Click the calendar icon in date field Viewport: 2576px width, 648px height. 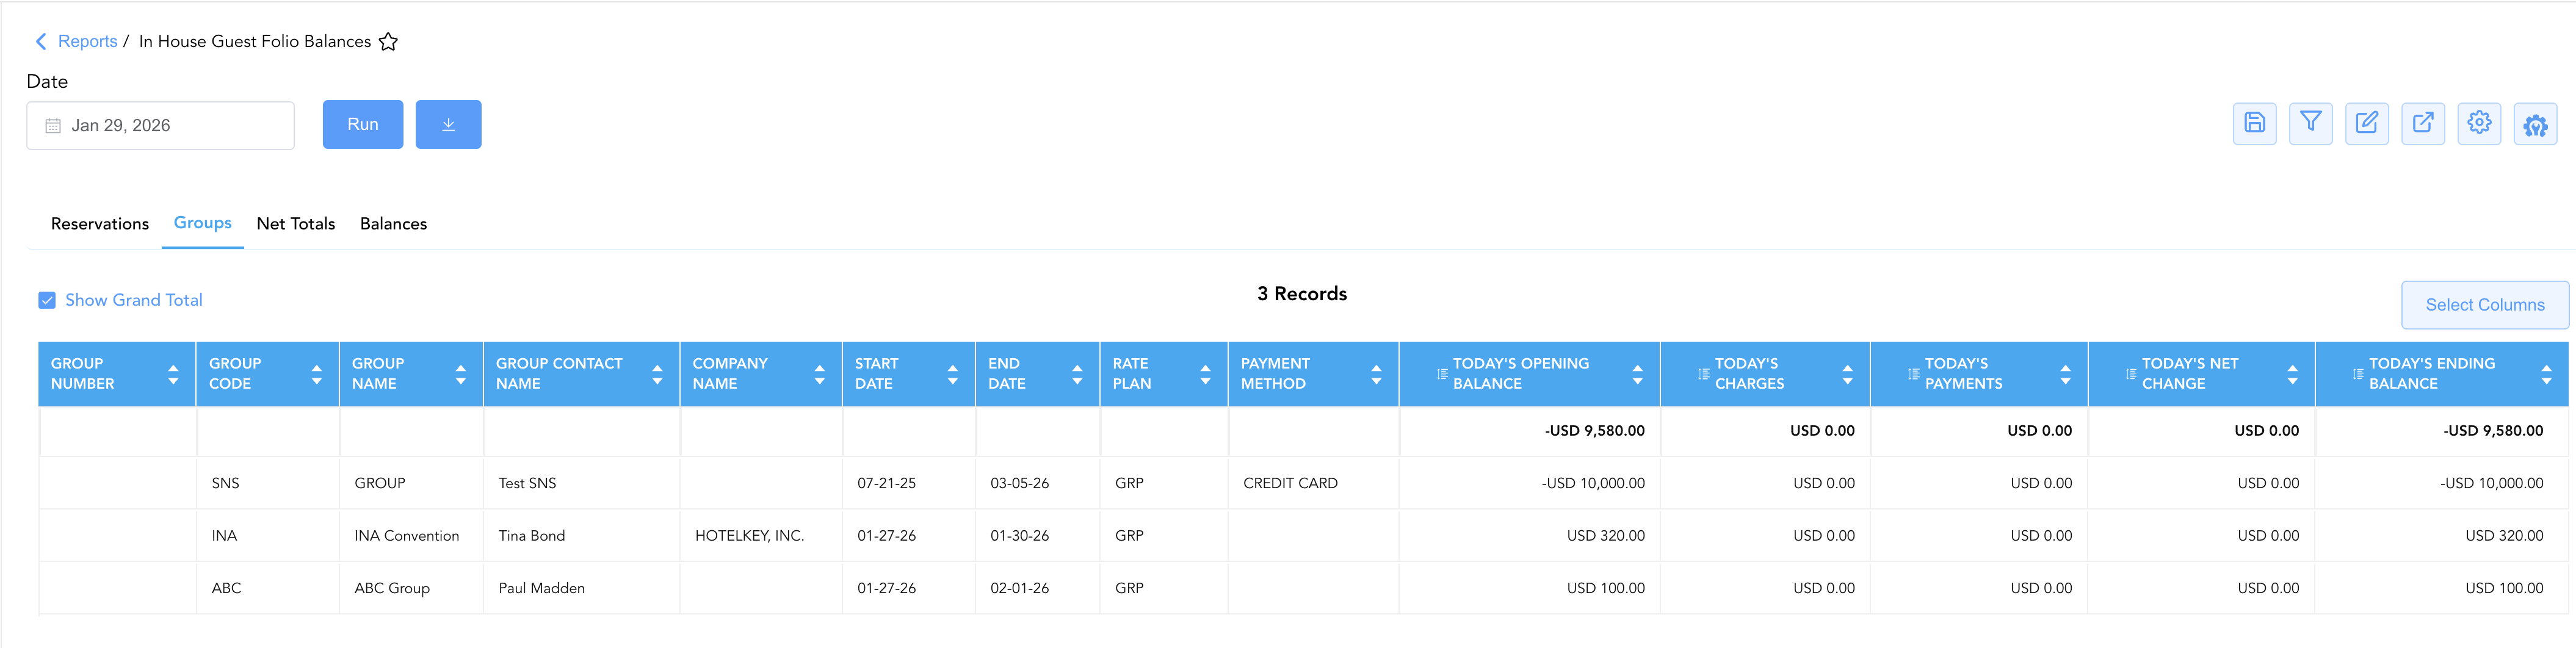click(x=53, y=126)
